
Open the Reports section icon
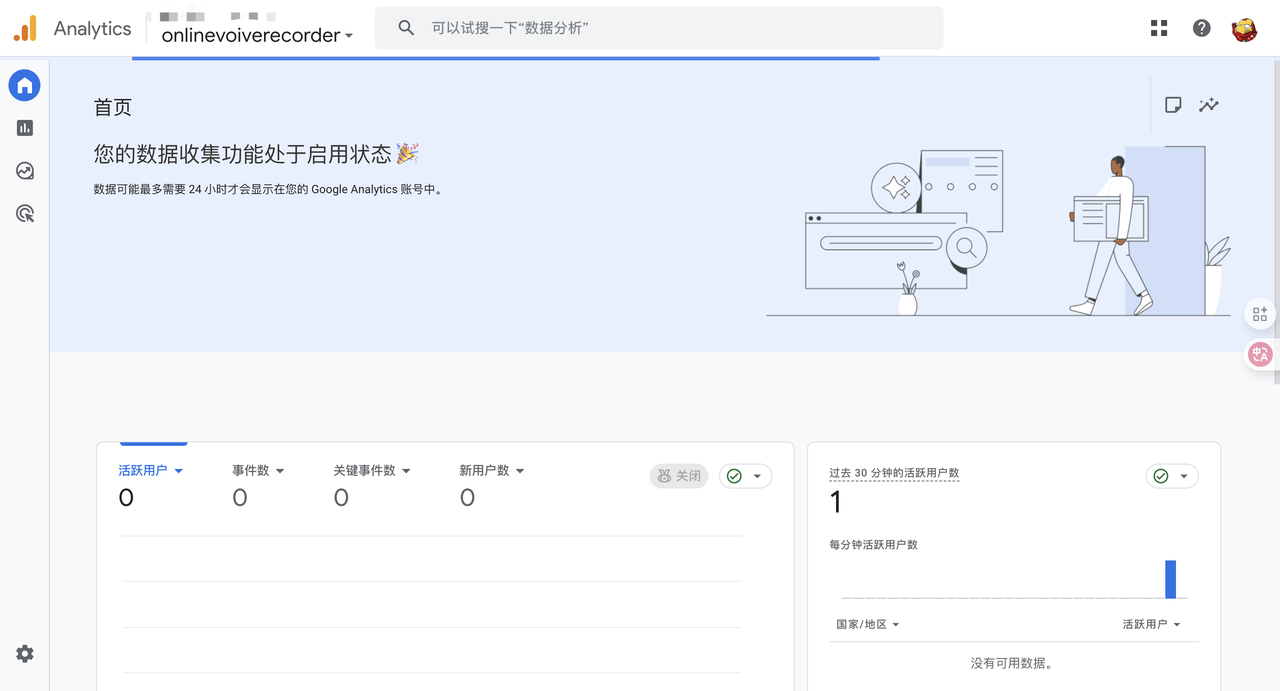coord(25,128)
